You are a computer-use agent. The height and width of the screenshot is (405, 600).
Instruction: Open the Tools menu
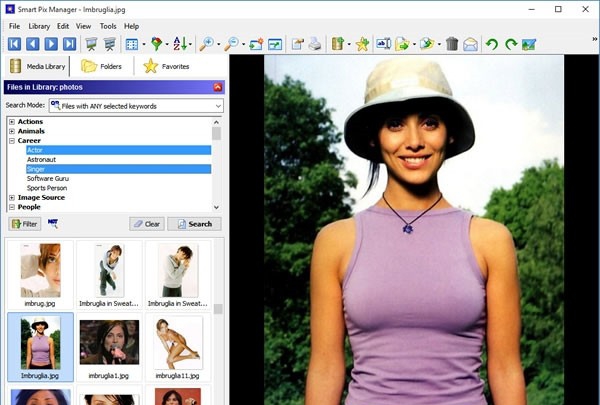click(x=108, y=26)
